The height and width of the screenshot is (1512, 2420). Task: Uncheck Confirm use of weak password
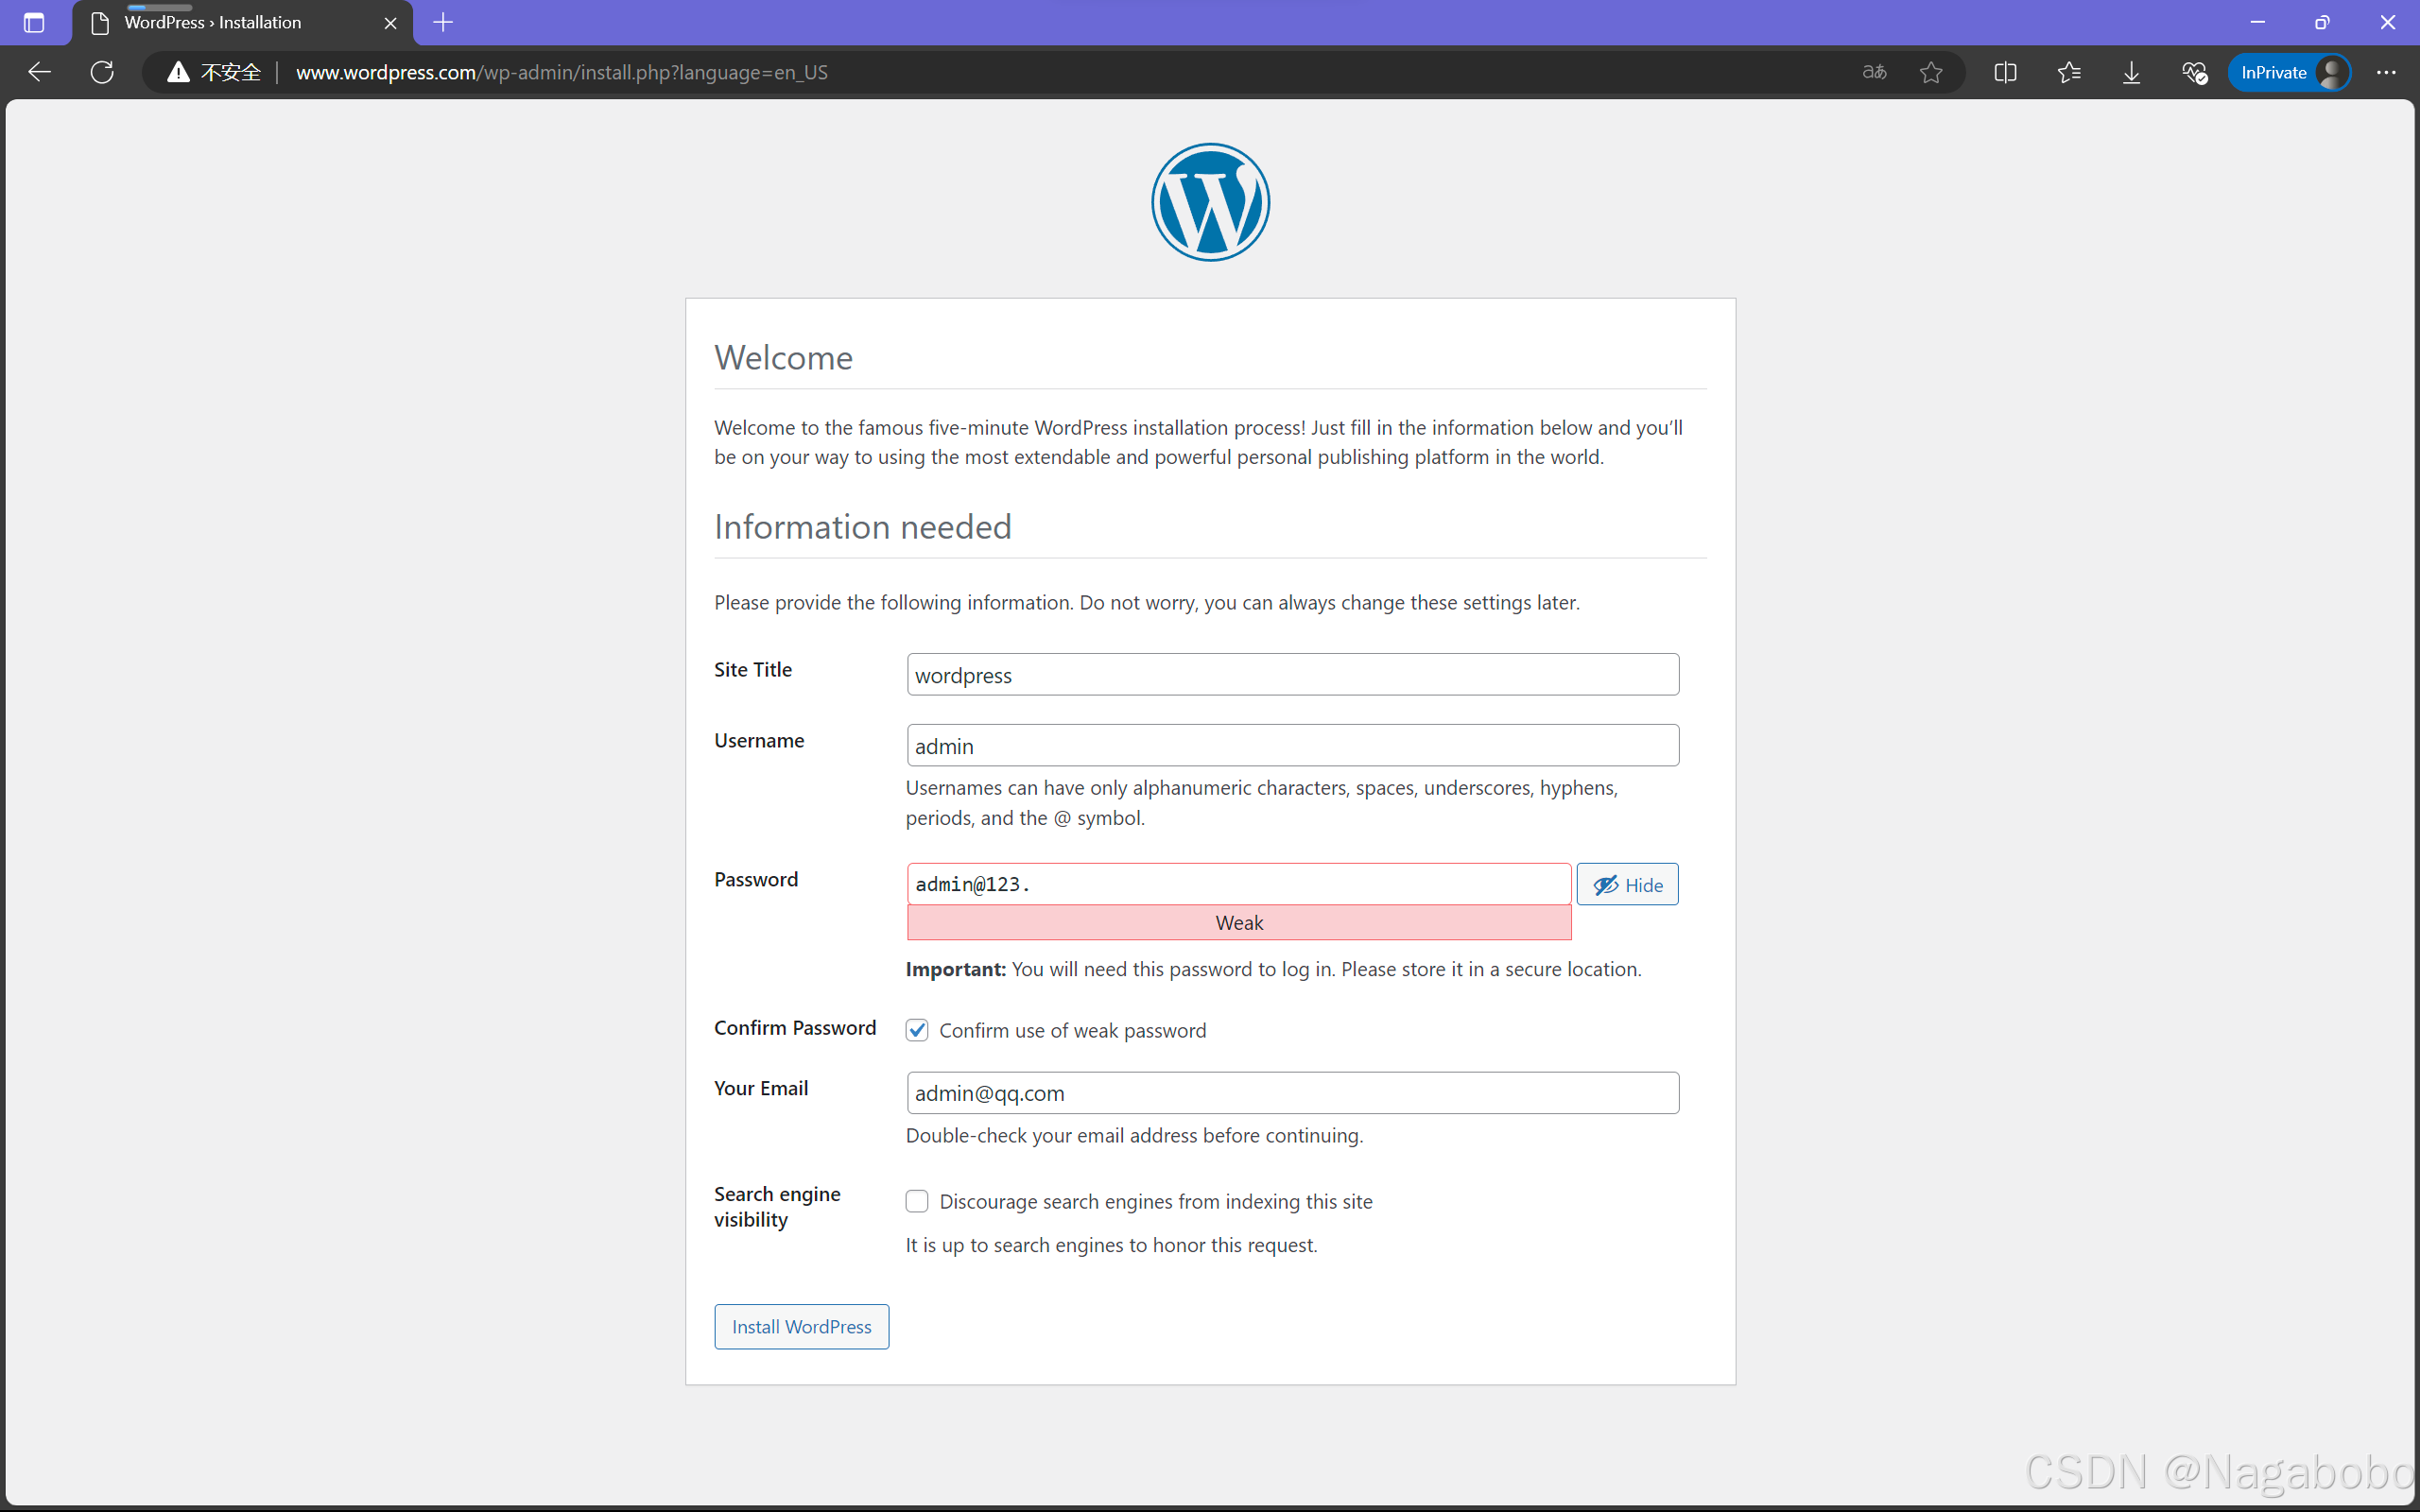click(x=917, y=1030)
